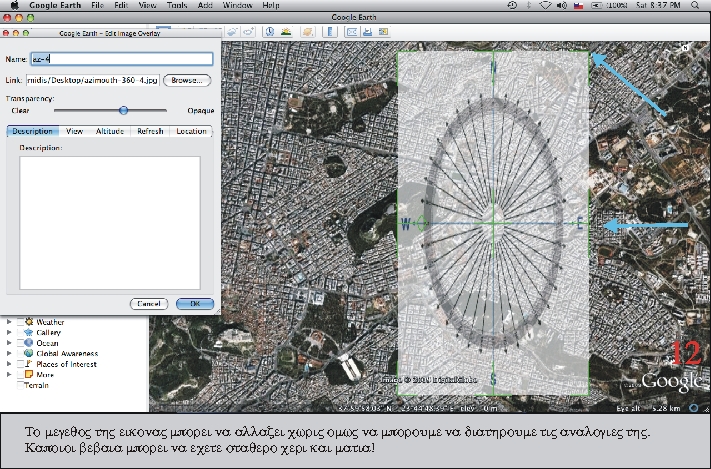Image resolution: width=711 pixels, height=469 pixels.
Task: Click the Sat 8:37 PM clock
Action: click(x=658, y=5)
